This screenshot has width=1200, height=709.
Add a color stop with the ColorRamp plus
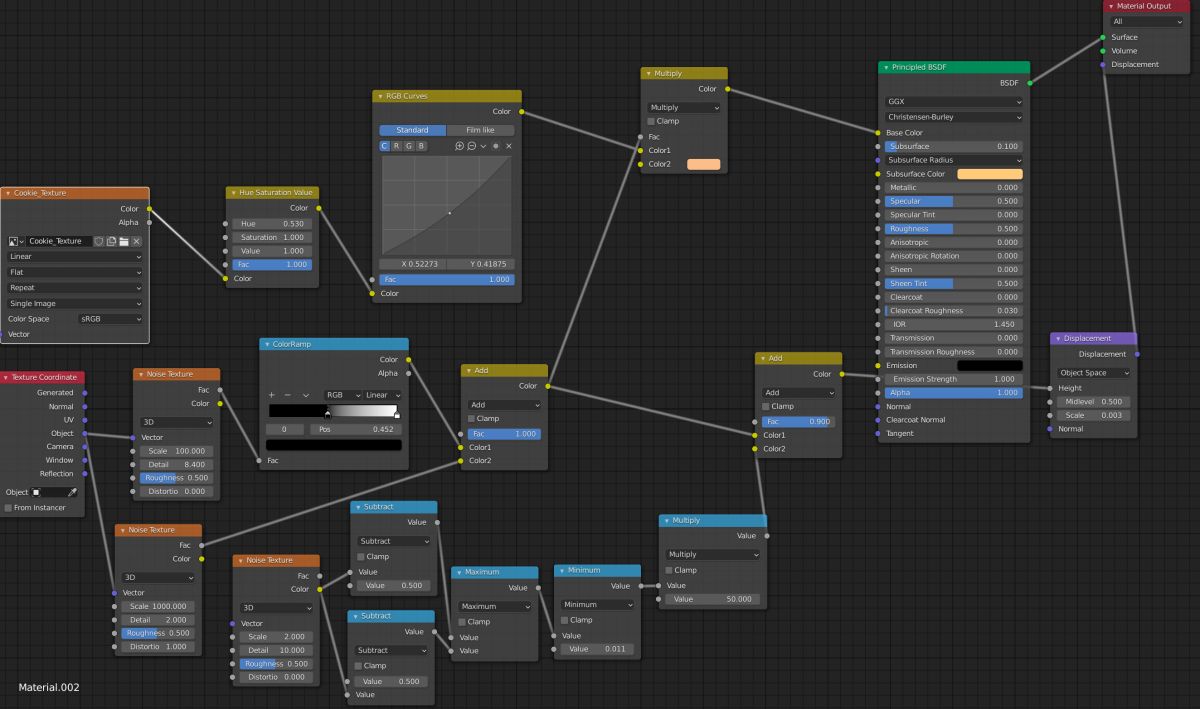[272, 395]
